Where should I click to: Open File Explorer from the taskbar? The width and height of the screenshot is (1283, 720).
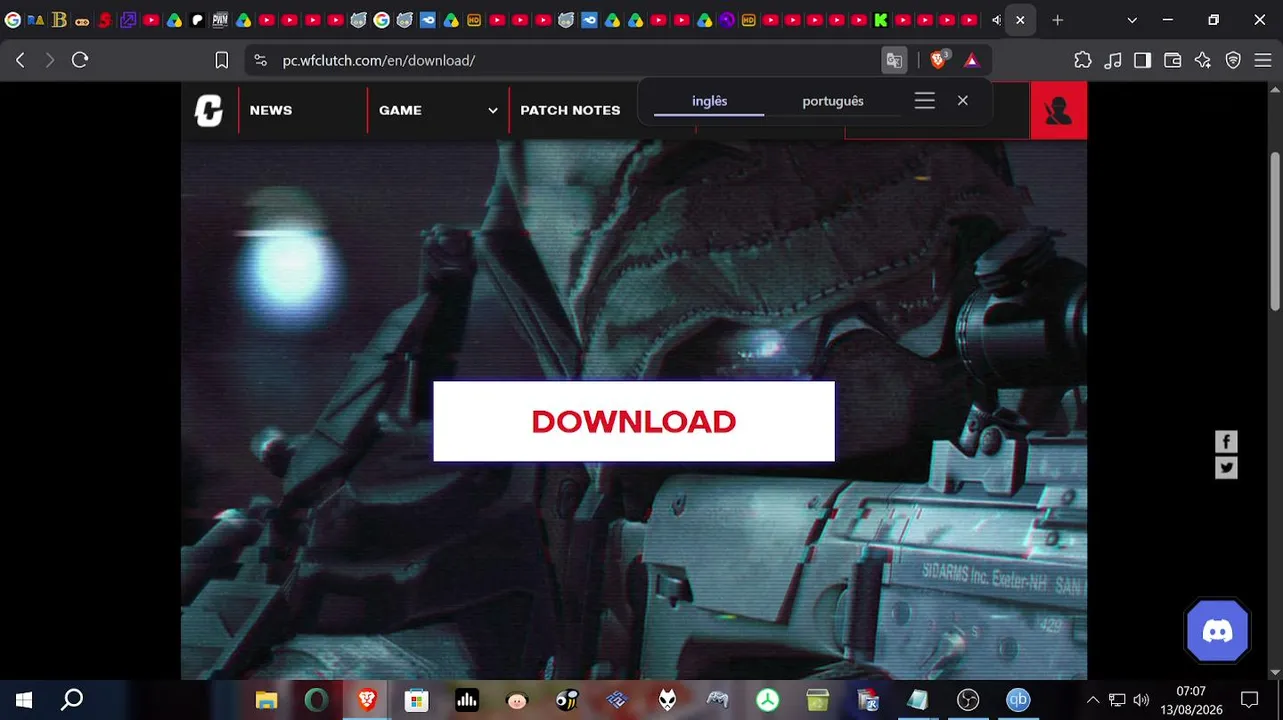tap(266, 700)
